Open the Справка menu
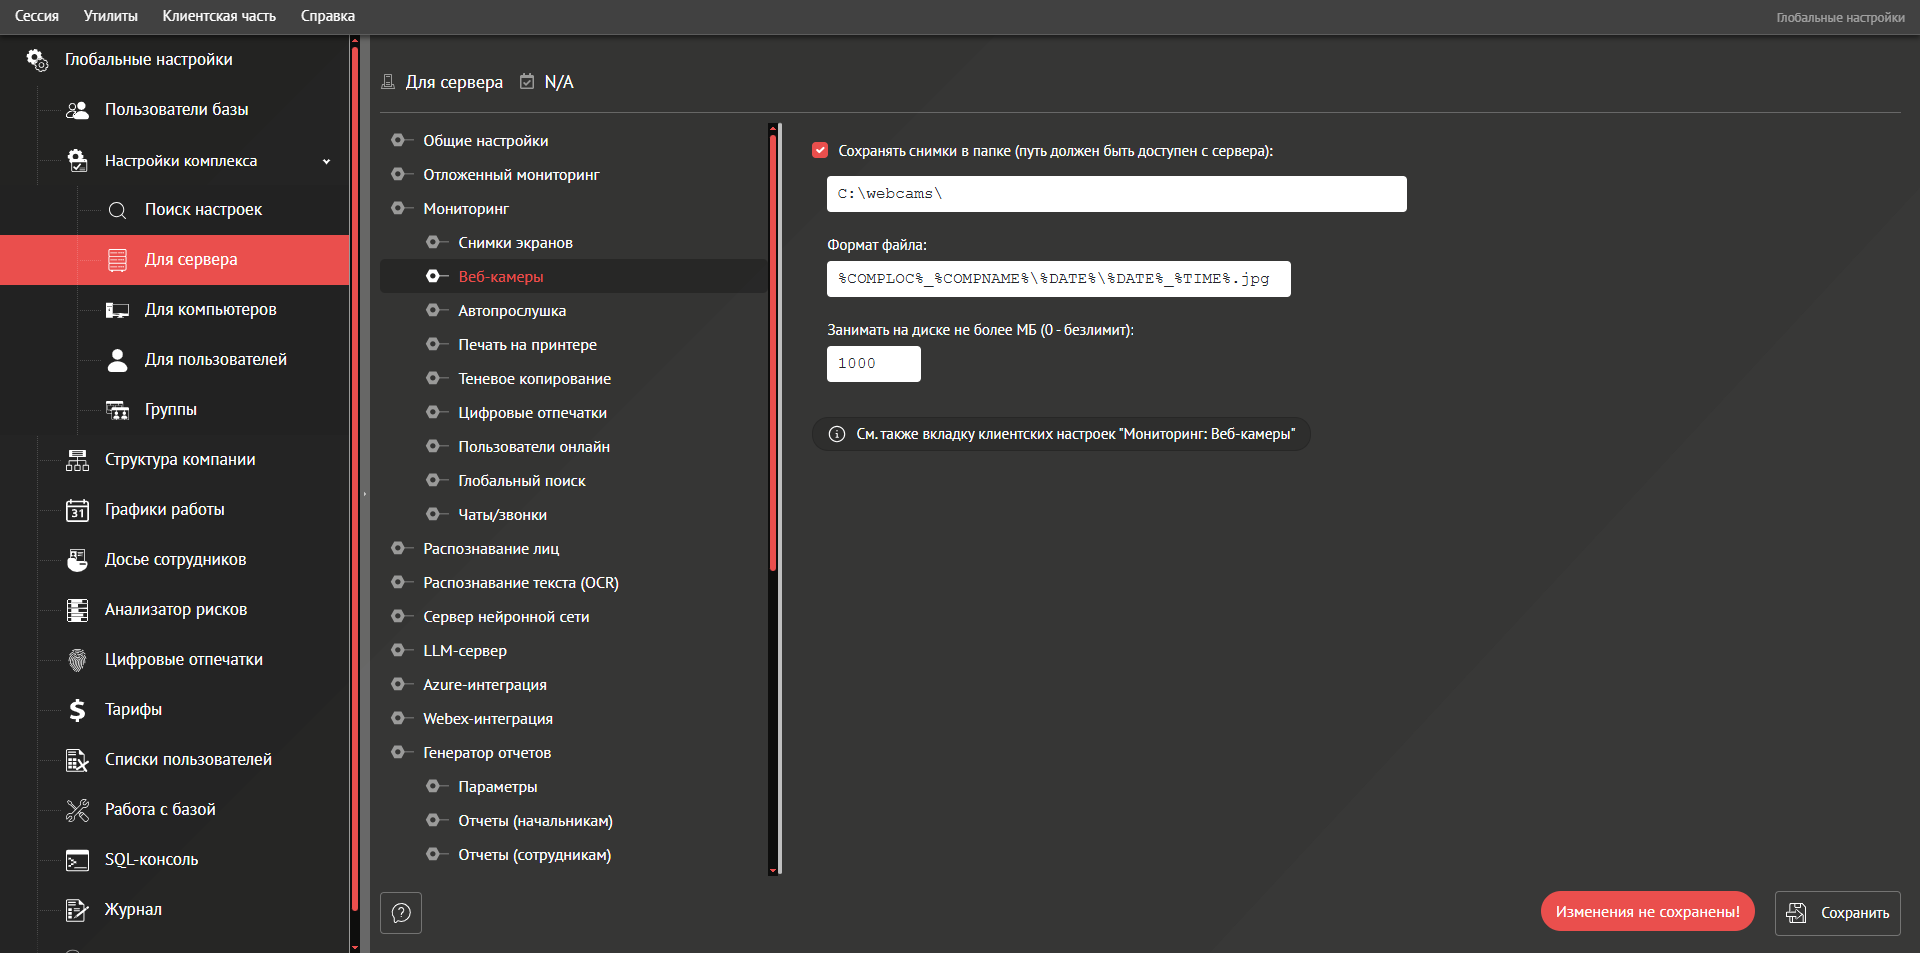 (327, 16)
